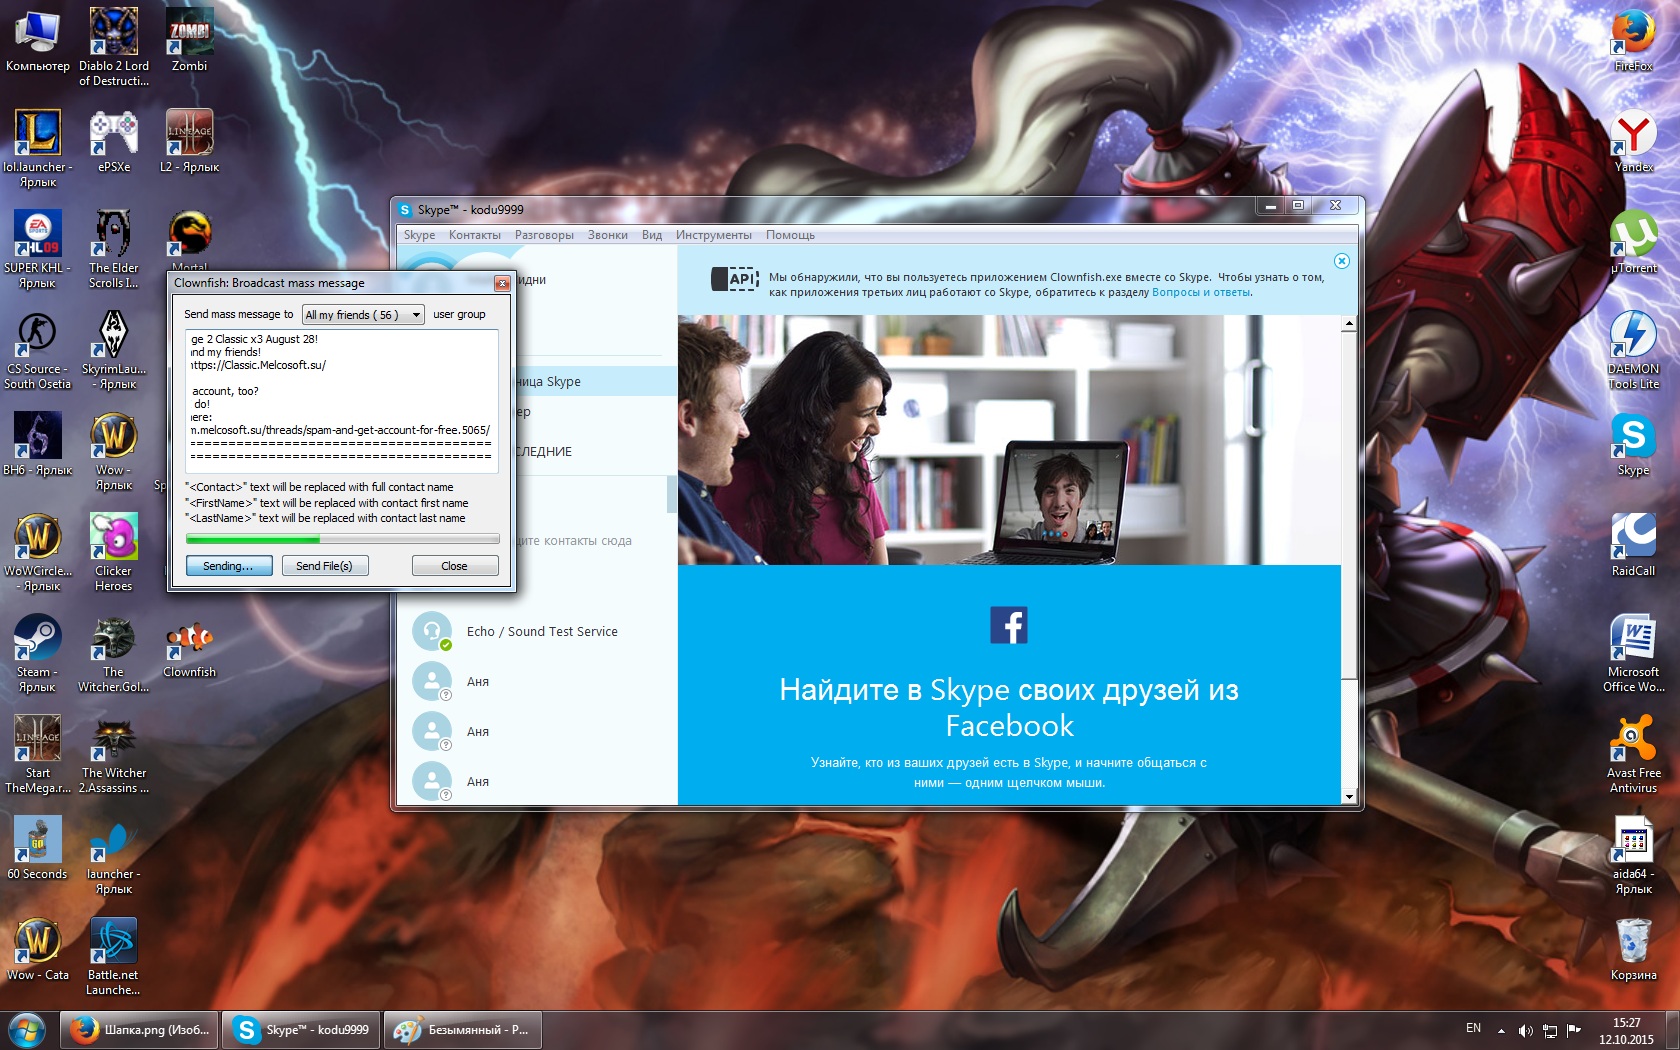This screenshot has width=1680, height=1050.
Task: Switch to Skype kodu9999 taskbar item
Action: 301,1029
